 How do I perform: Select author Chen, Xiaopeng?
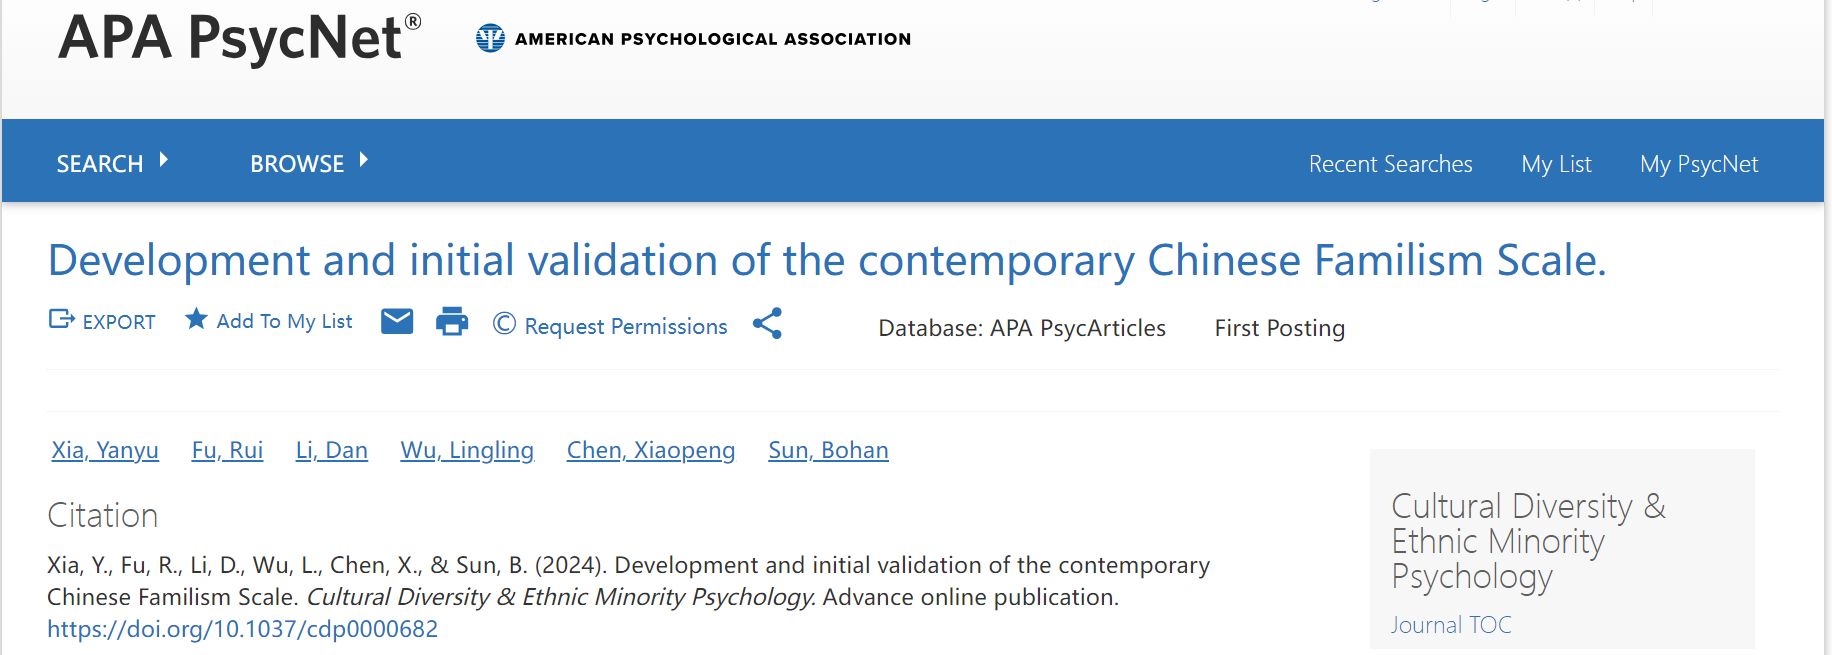coord(651,450)
